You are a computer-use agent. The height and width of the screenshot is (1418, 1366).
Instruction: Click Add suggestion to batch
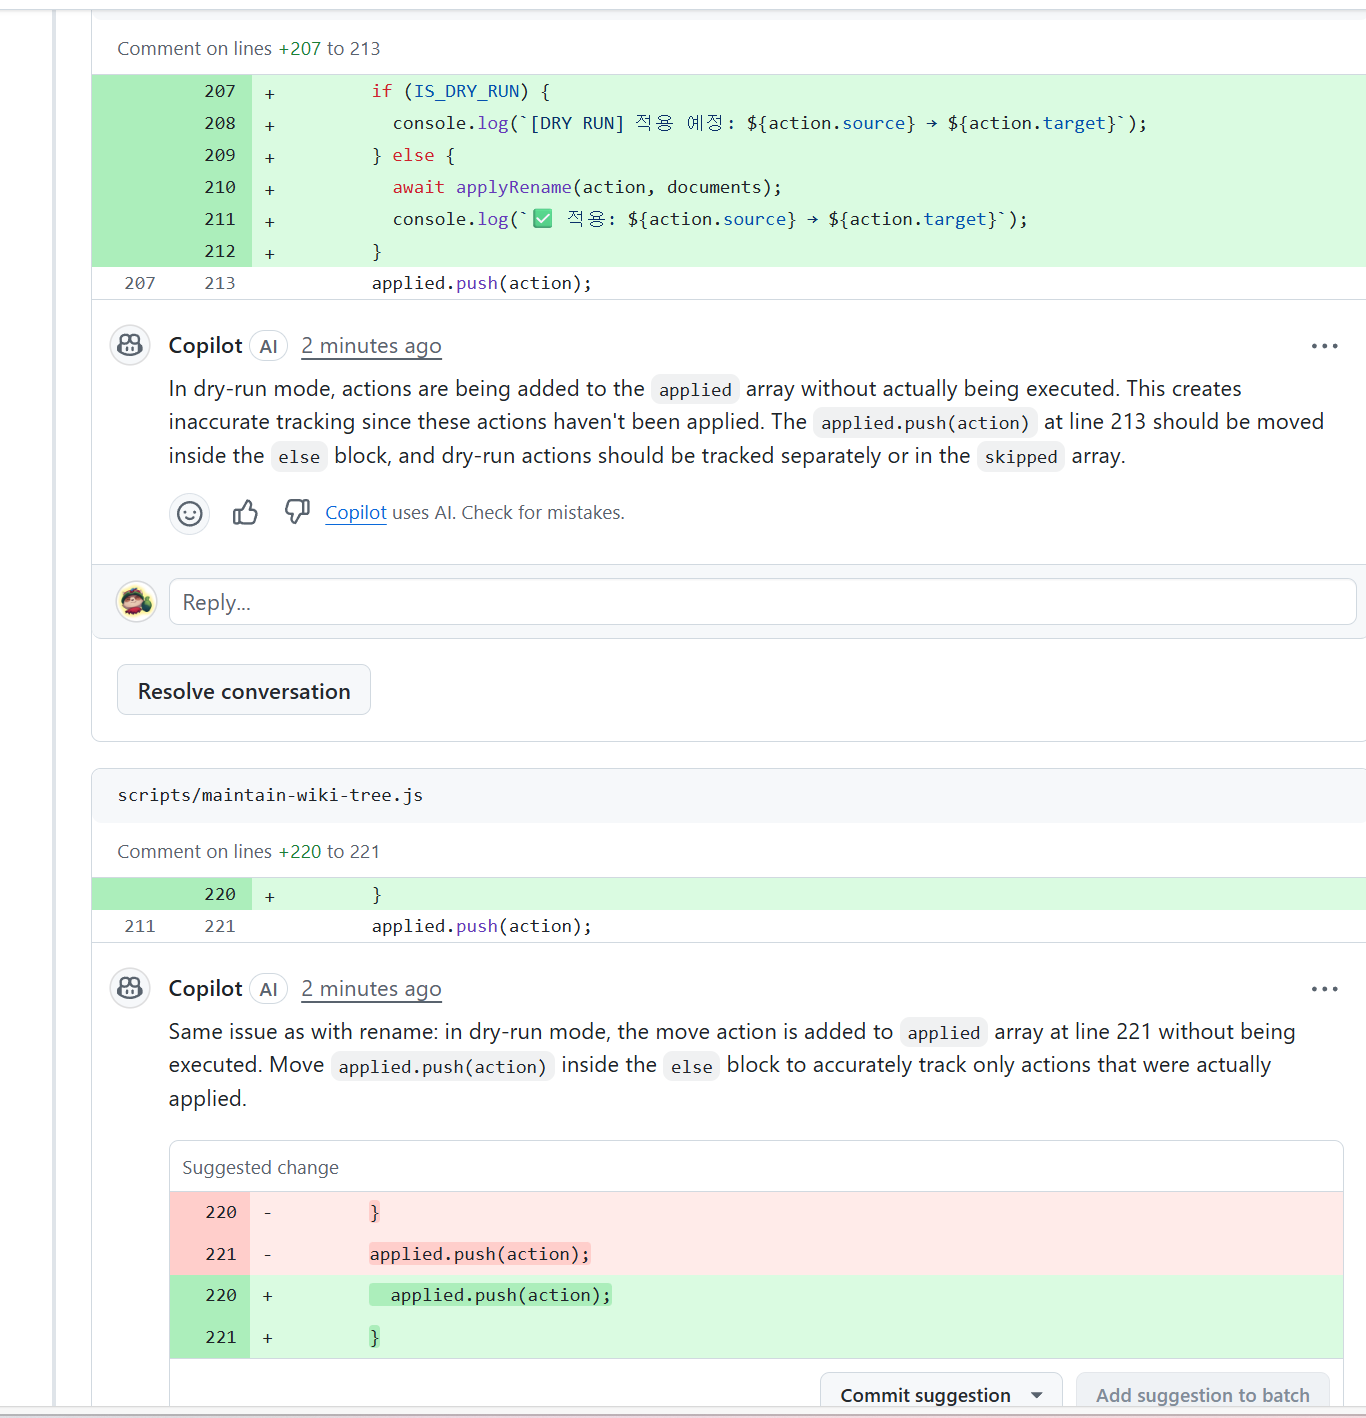click(x=1202, y=1395)
